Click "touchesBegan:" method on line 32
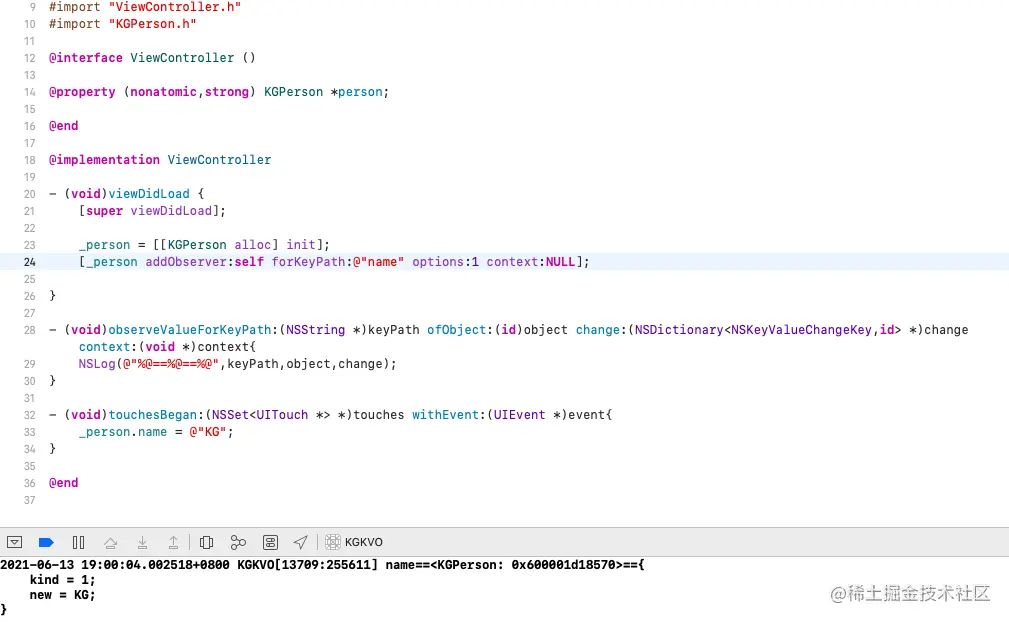The height and width of the screenshot is (622, 1009). (x=156, y=415)
